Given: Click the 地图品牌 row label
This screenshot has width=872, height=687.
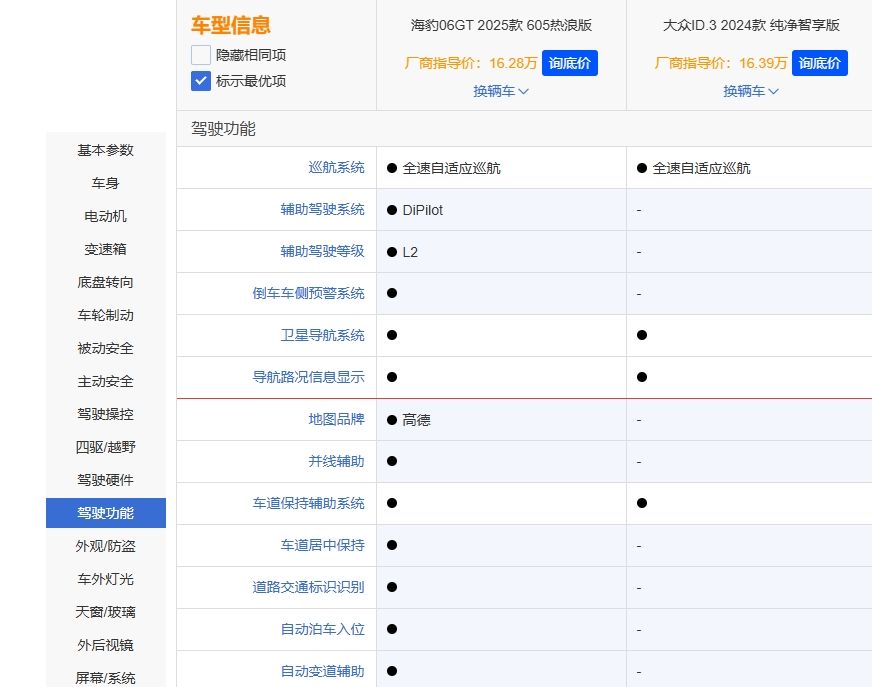Looking at the screenshot, I should tap(337, 419).
